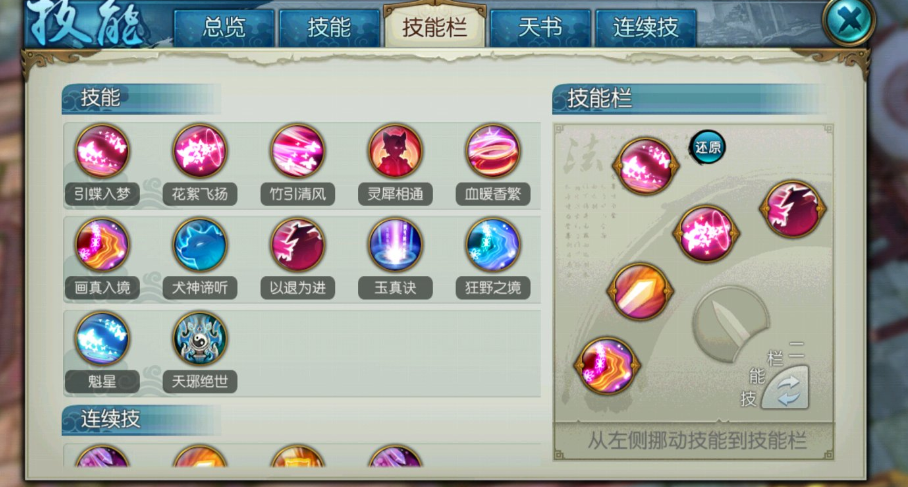
Task: Select the 魁星 skill icon
Action: [x=102, y=339]
